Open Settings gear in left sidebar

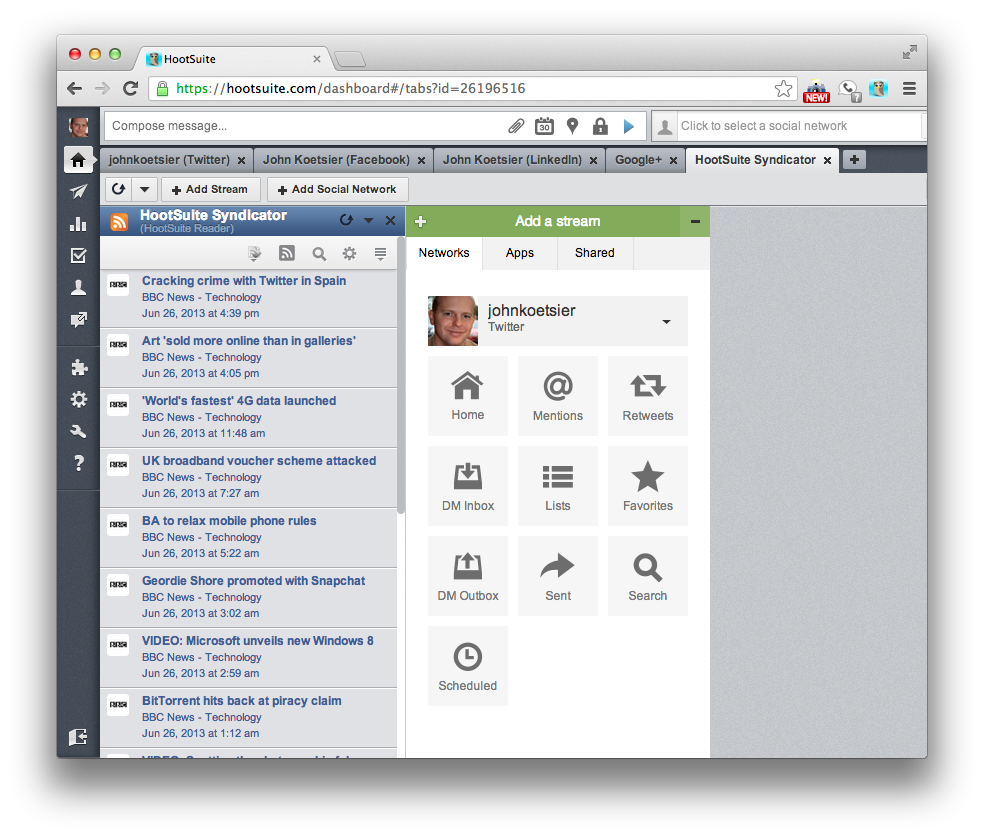point(78,399)
